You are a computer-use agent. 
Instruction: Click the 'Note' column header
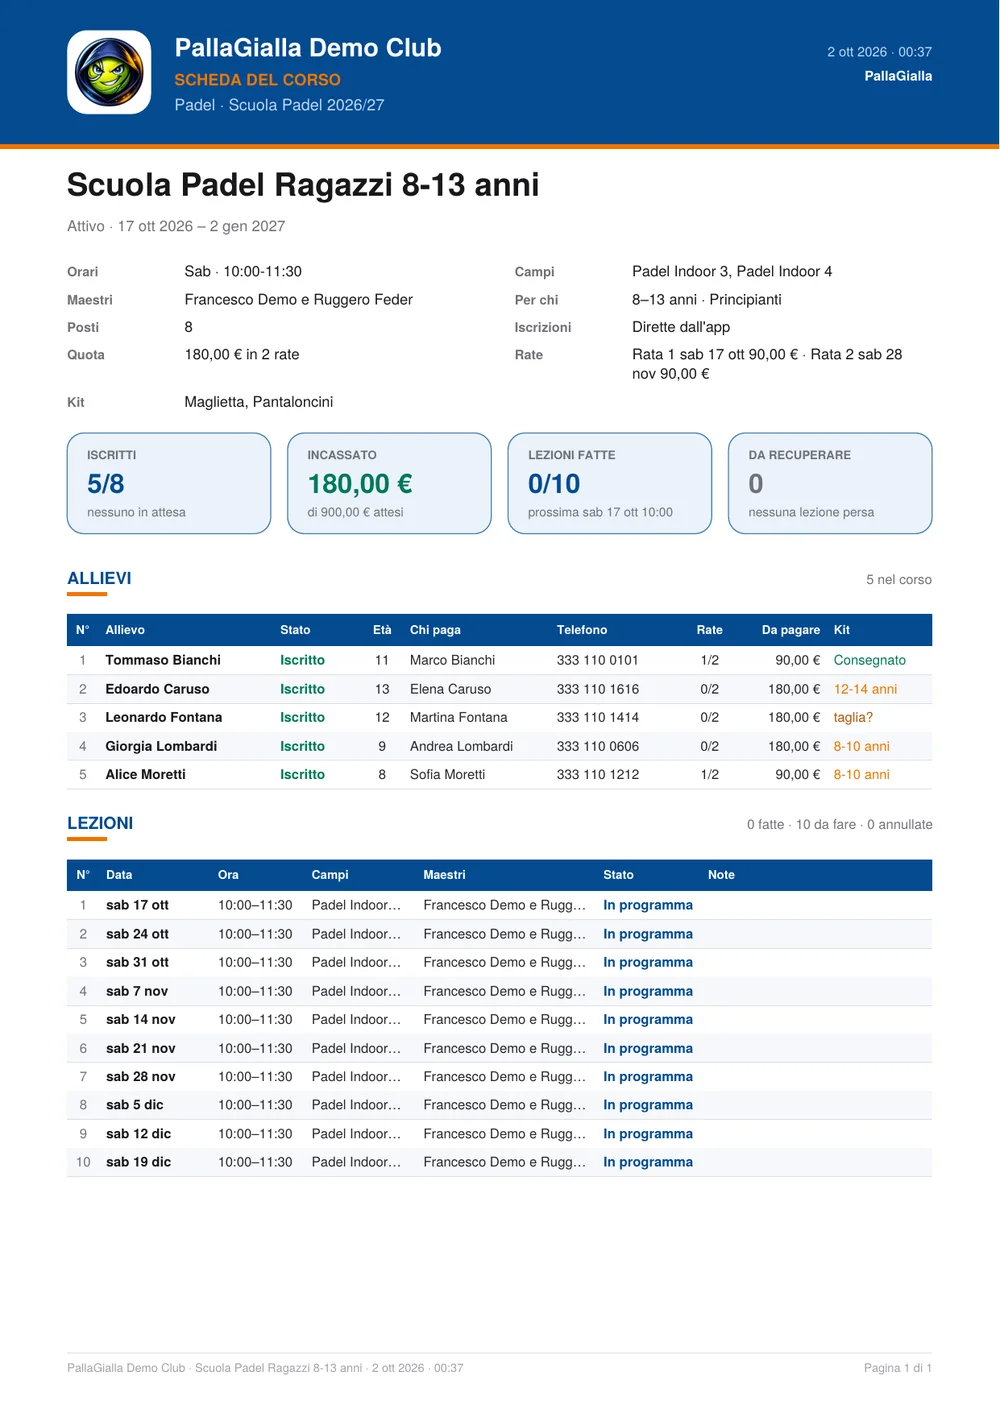pyautogui.click(x=721, y=875)
